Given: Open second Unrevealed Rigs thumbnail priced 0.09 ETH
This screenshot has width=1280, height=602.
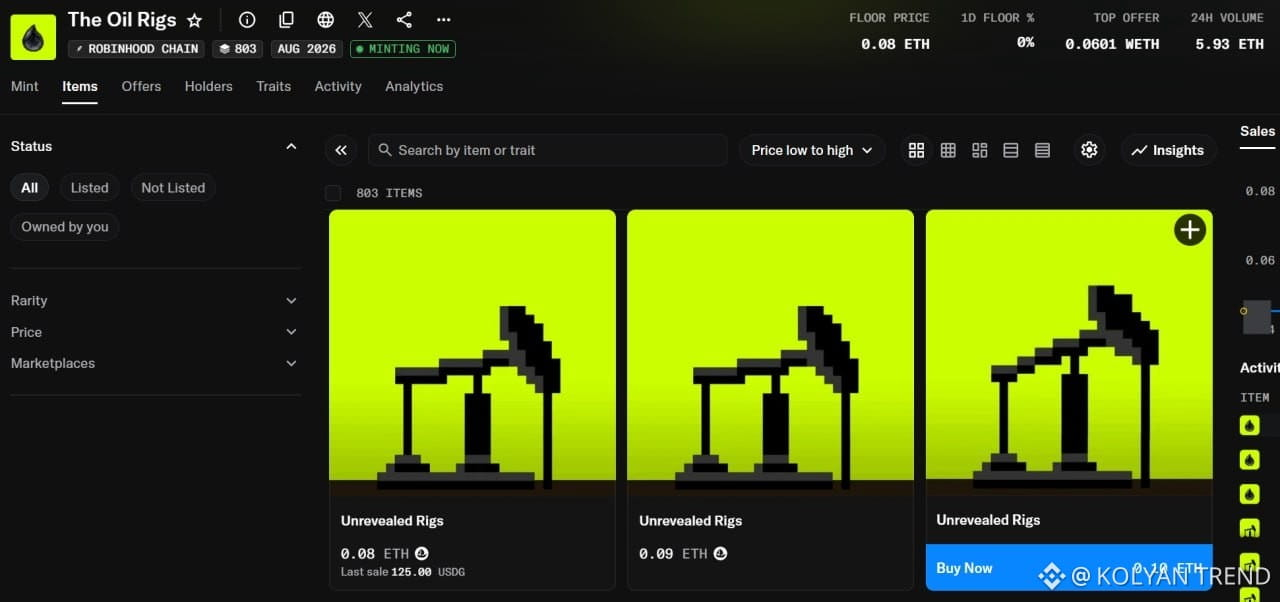Looking at the screenshot, I should click(x=770, y=352).
